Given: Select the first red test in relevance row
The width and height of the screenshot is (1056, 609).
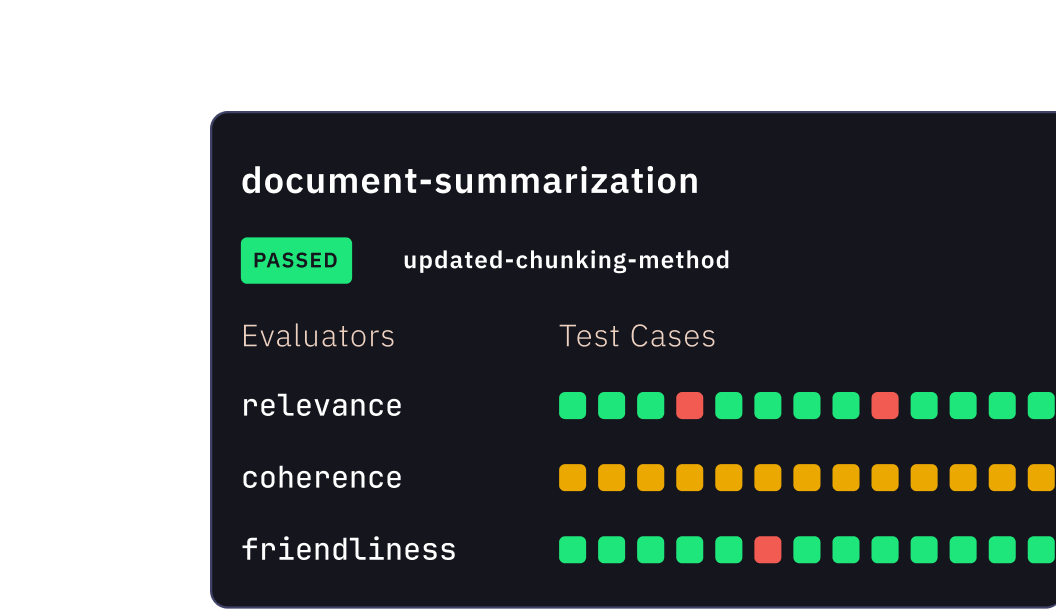Looking at the screenshot, I should (x=689, y=405).
